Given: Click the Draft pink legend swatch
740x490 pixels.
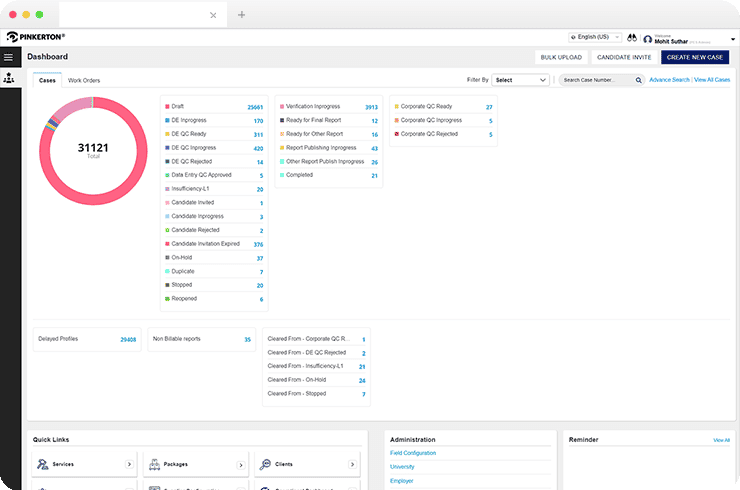Looking at the screenshot, I should [167, 107].
